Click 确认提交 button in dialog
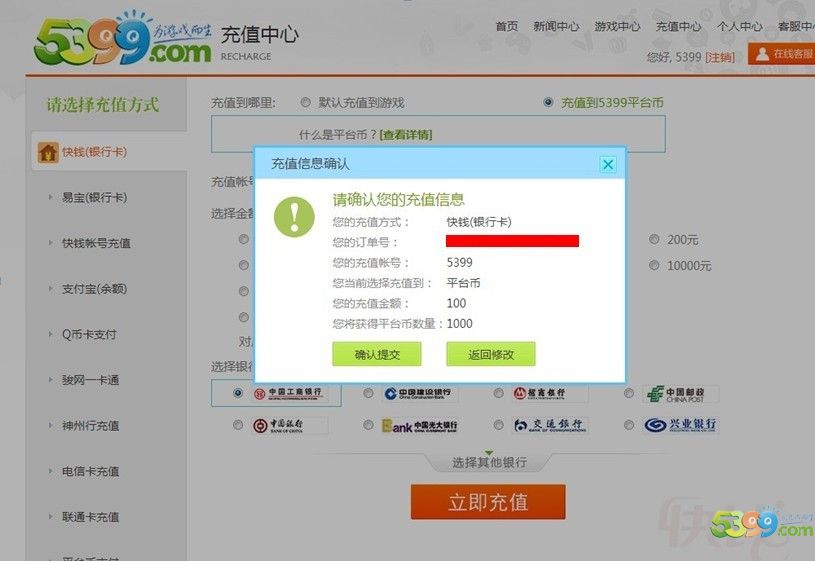 (x=377, y=354)
